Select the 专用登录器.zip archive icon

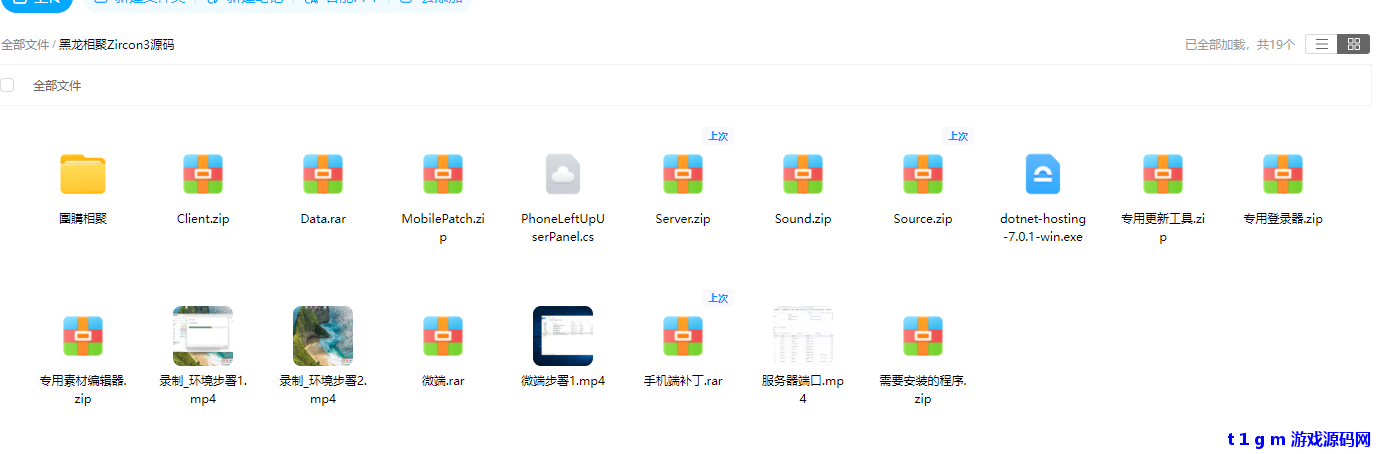pos(1283,174)
